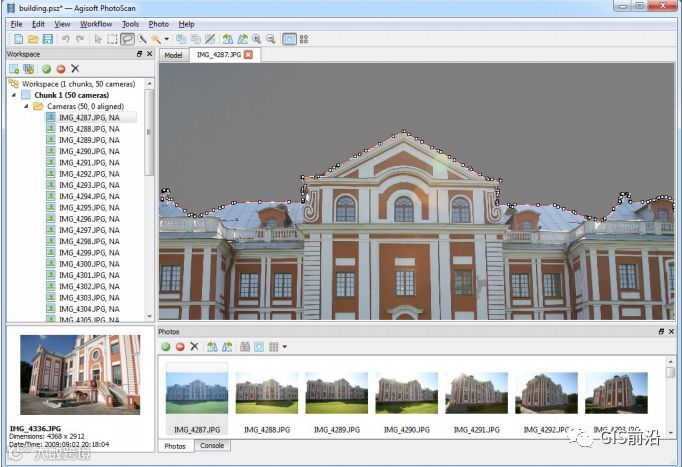Open a project via the folder icon
This screenshot has height=467, width=682.
[33, 39]
